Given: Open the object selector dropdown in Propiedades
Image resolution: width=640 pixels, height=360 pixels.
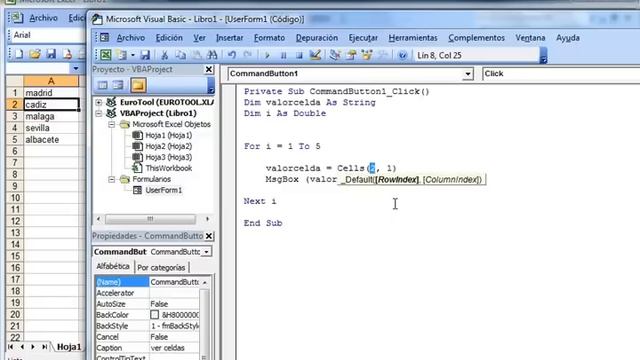Looking at the screenshot, I should (207, 252).
